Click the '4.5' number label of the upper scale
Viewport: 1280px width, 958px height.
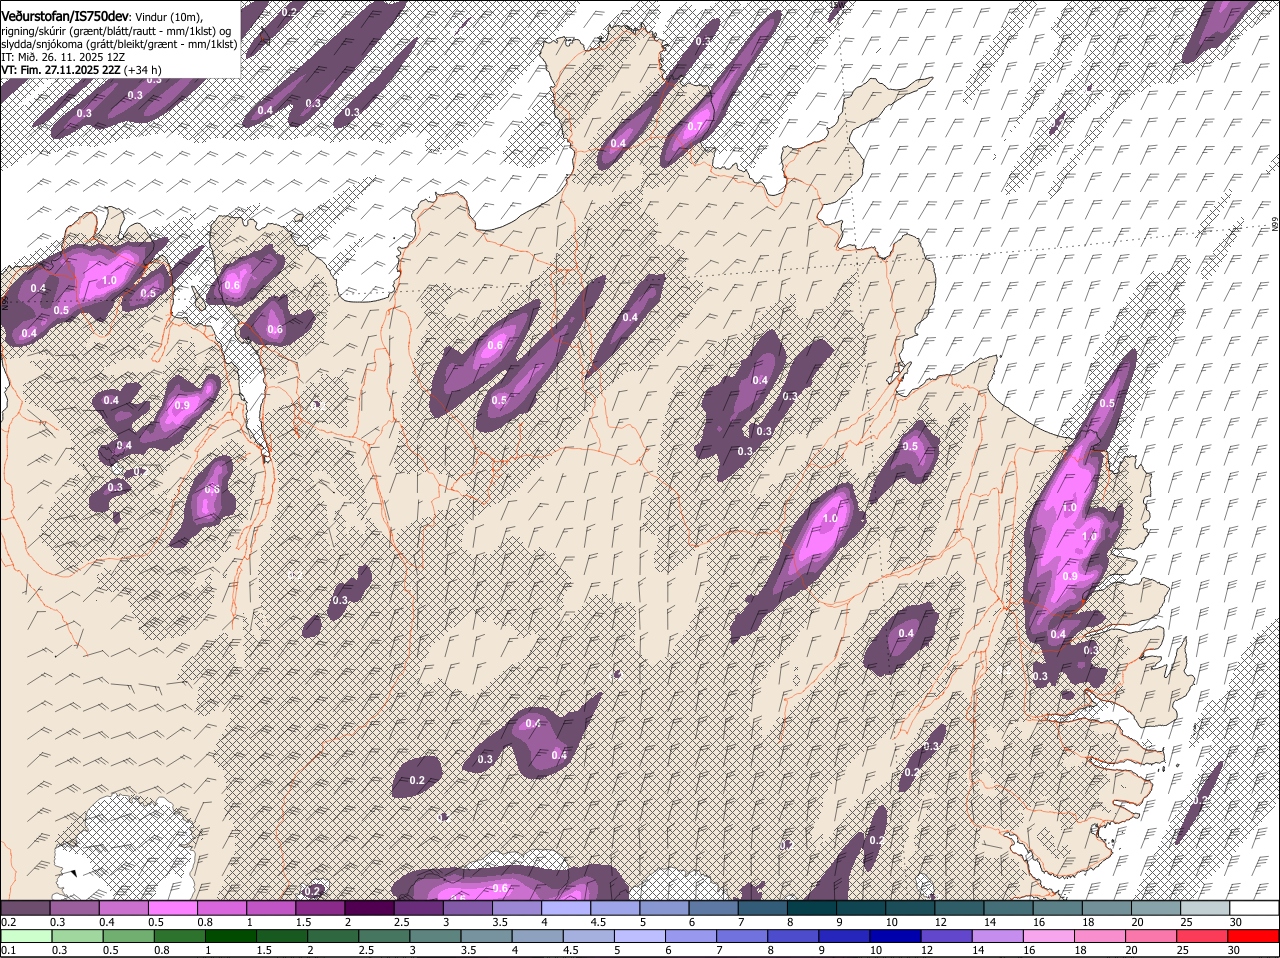click(598, 921)
